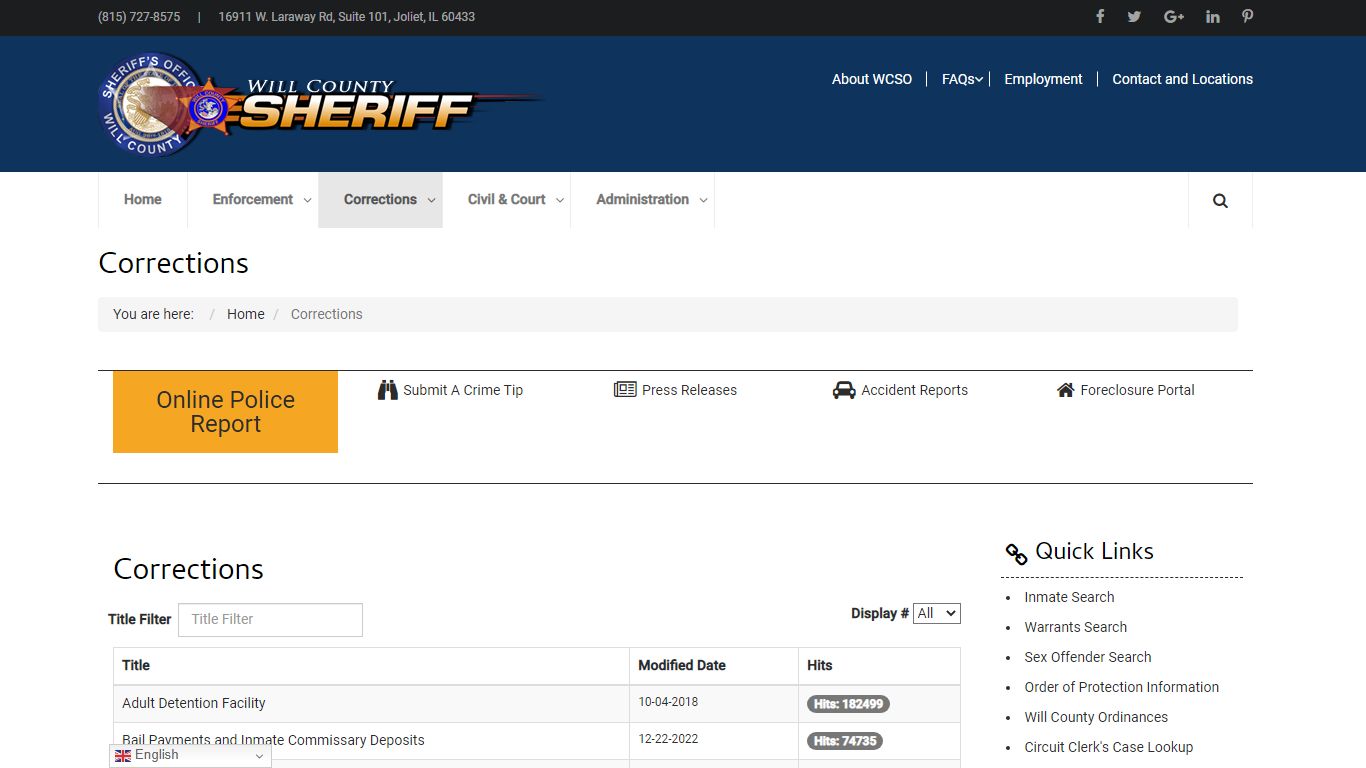Image resolution: width=1366 pixels, height=768 pixels.
Task: Open the LinkedIn social icon
Action: coord(1212,17)
